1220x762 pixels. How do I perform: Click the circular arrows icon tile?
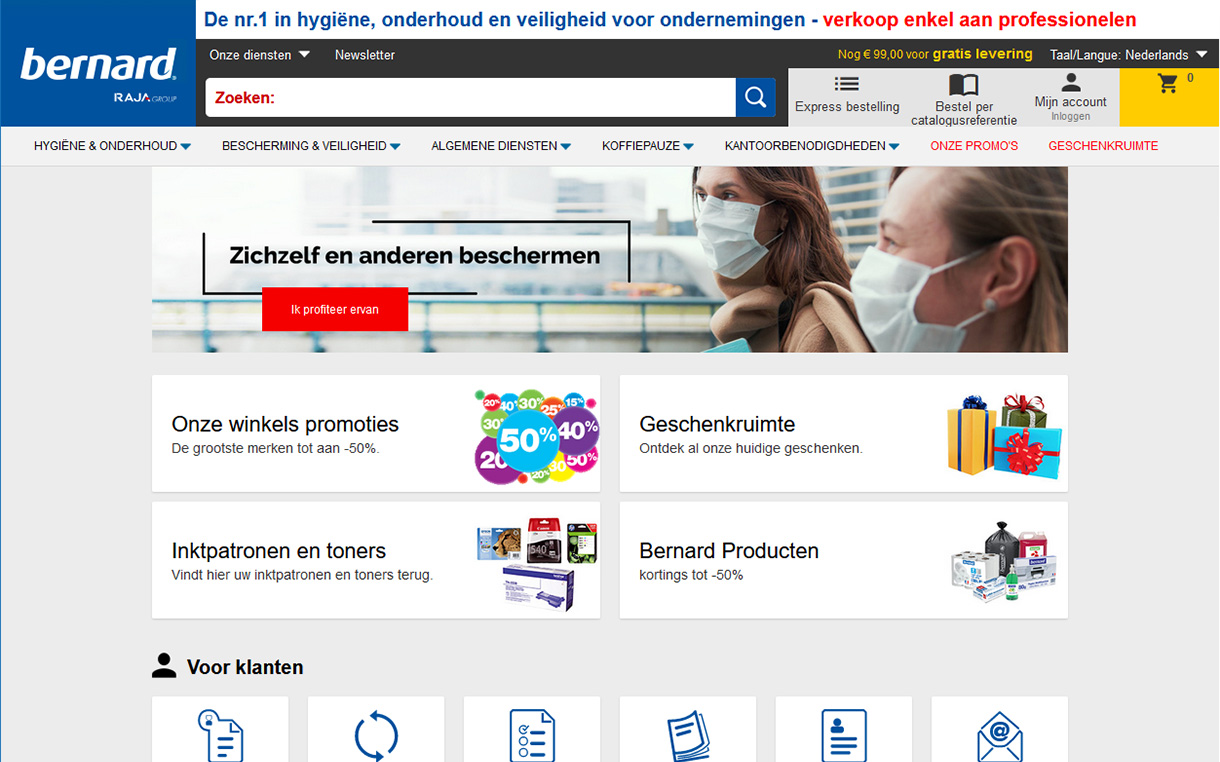376,735
